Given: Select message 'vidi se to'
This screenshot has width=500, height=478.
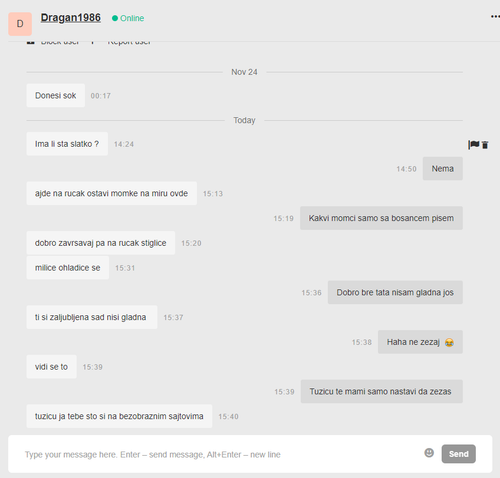Looking at the screenshot, I should 51,367.
